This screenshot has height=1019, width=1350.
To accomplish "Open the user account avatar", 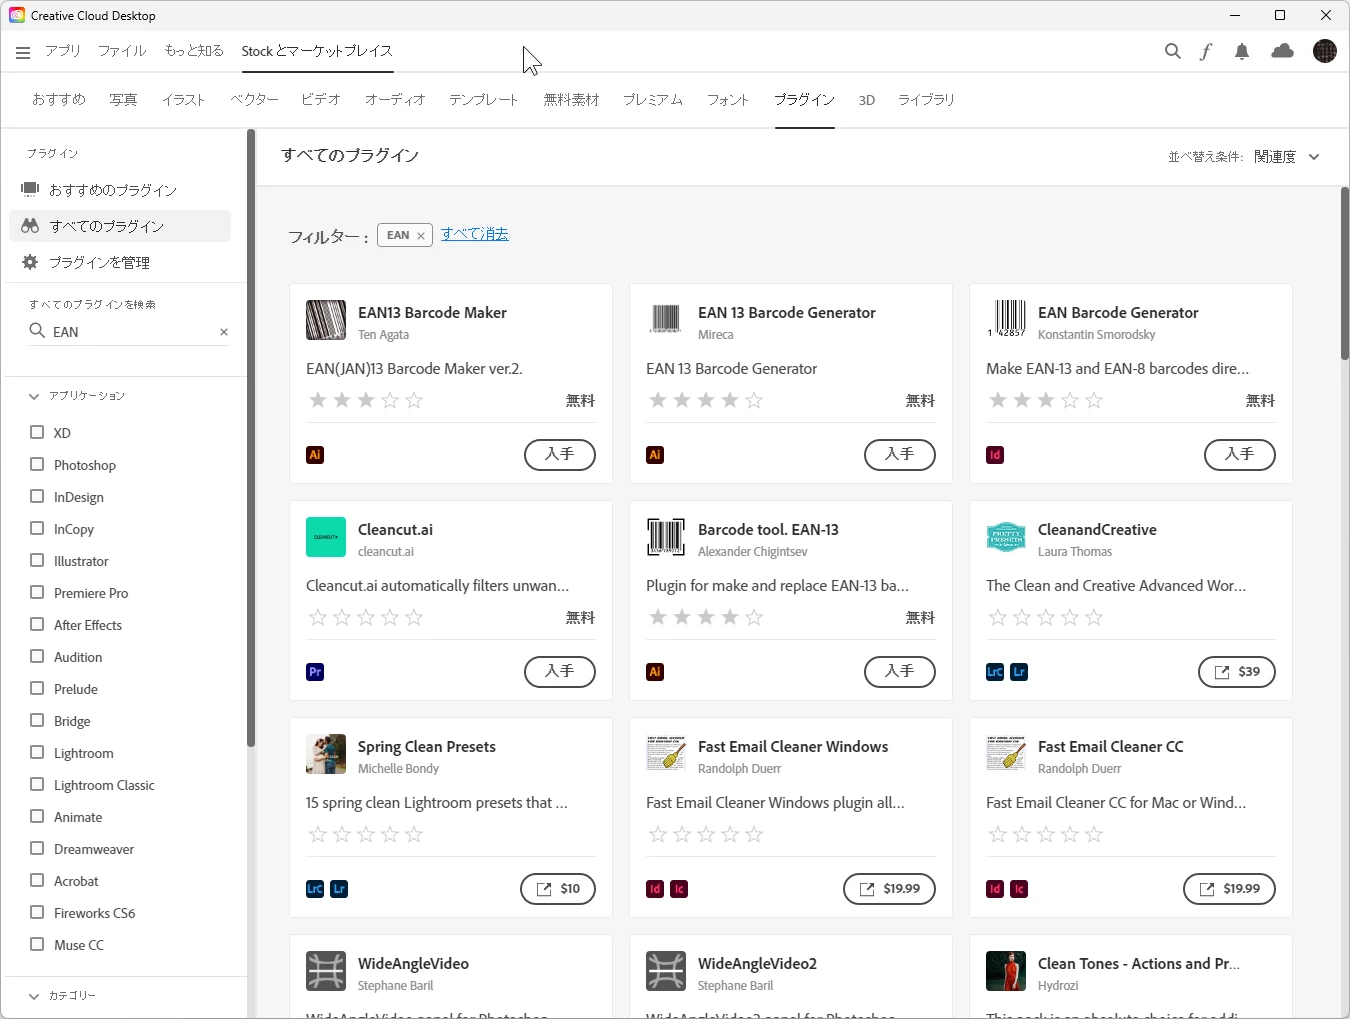I will [x=1325, y=51].
